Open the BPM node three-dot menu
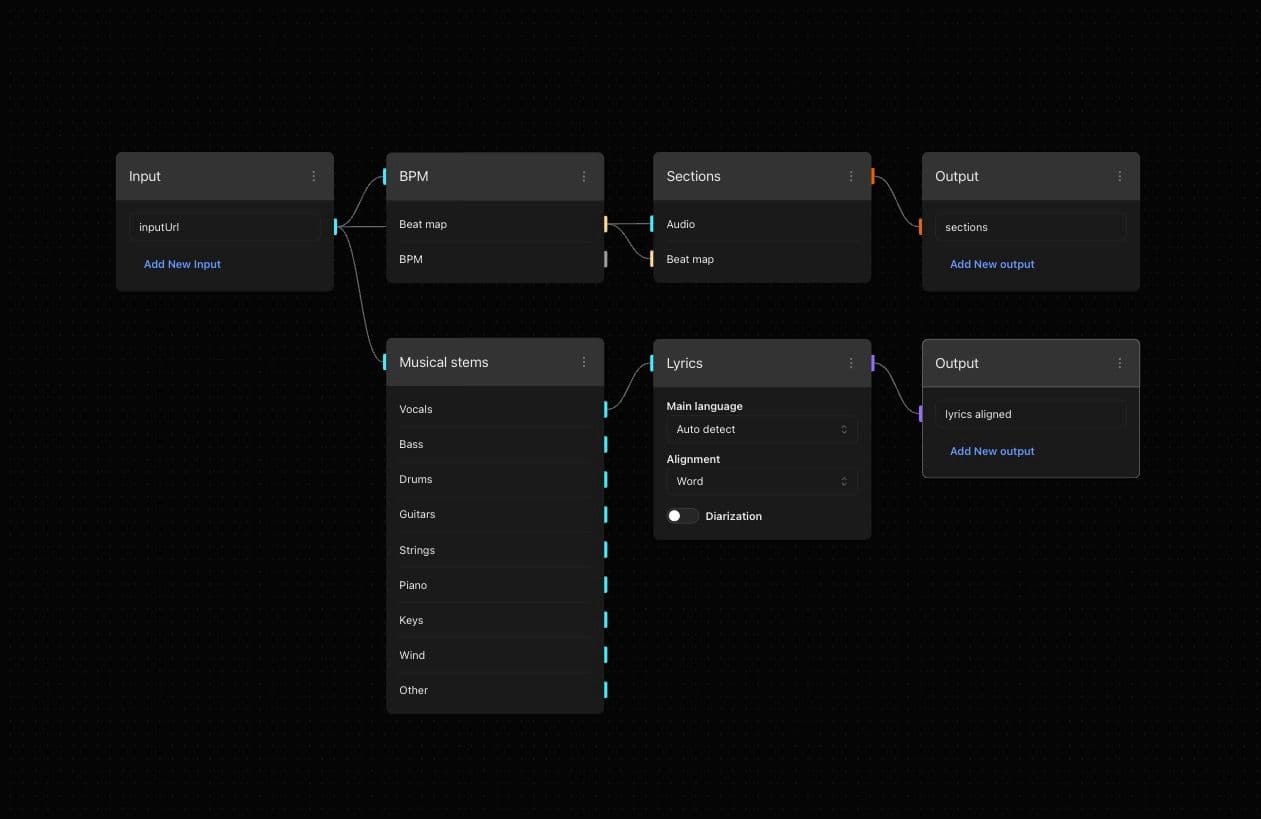Image resolution: width=1261 pixels, height=819 pixels. tap(584, 176)
